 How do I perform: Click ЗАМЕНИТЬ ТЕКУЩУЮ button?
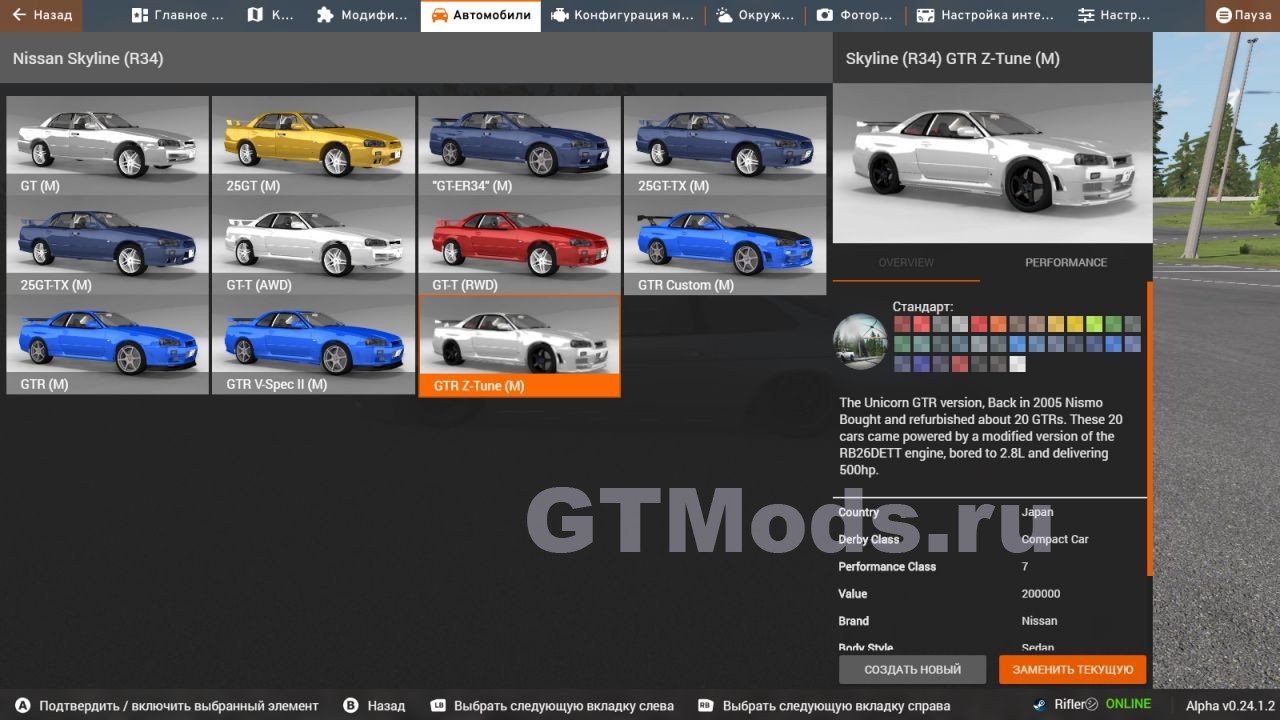pos(1072,669)
